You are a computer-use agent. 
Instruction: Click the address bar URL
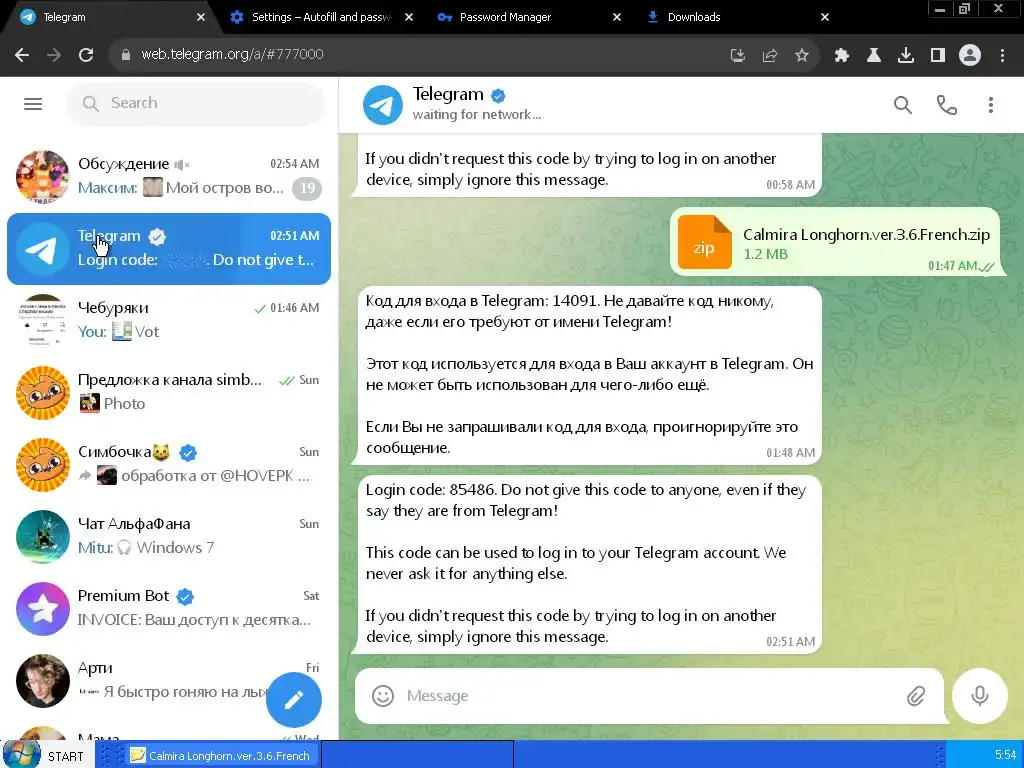click(x=232, y=54)
